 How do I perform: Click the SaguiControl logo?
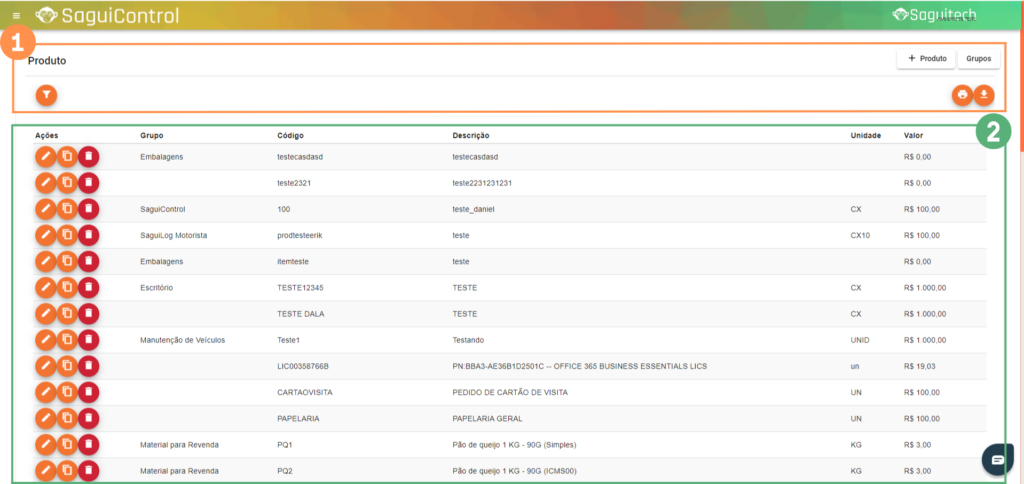[x=107, y=16]
